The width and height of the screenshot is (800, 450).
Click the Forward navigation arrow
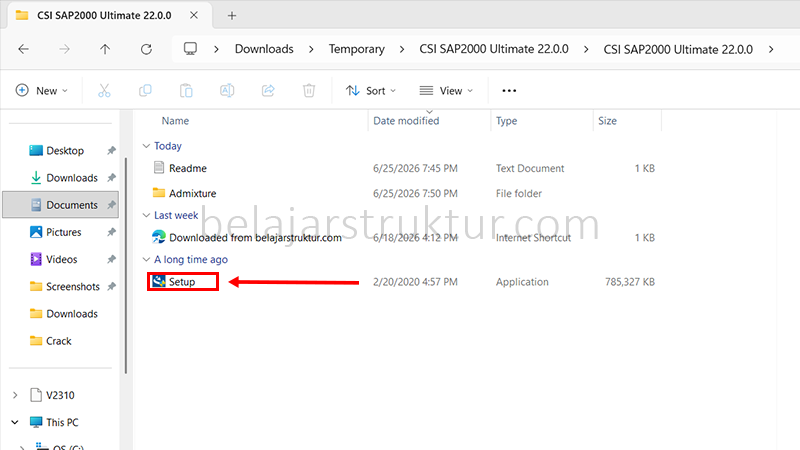64,49
